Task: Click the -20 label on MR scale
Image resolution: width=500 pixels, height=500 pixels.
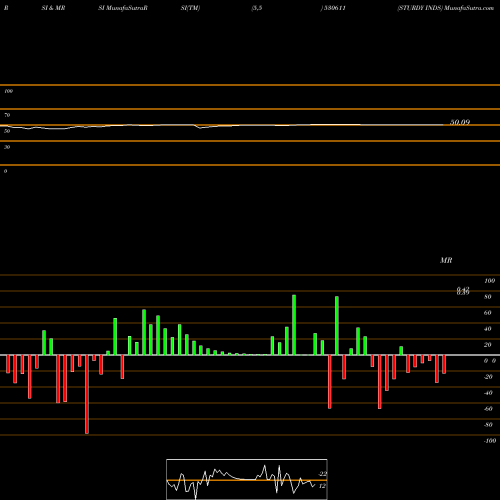Action: point(488,377)
